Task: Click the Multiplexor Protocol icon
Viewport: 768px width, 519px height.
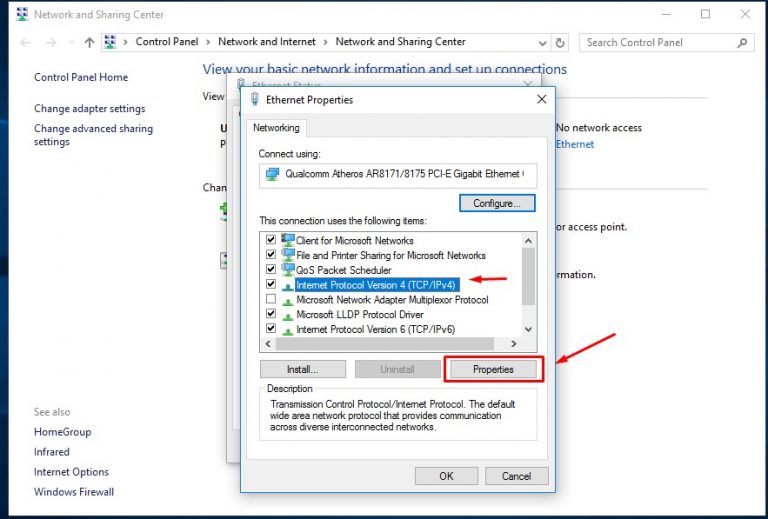Action: click(288, 301)
